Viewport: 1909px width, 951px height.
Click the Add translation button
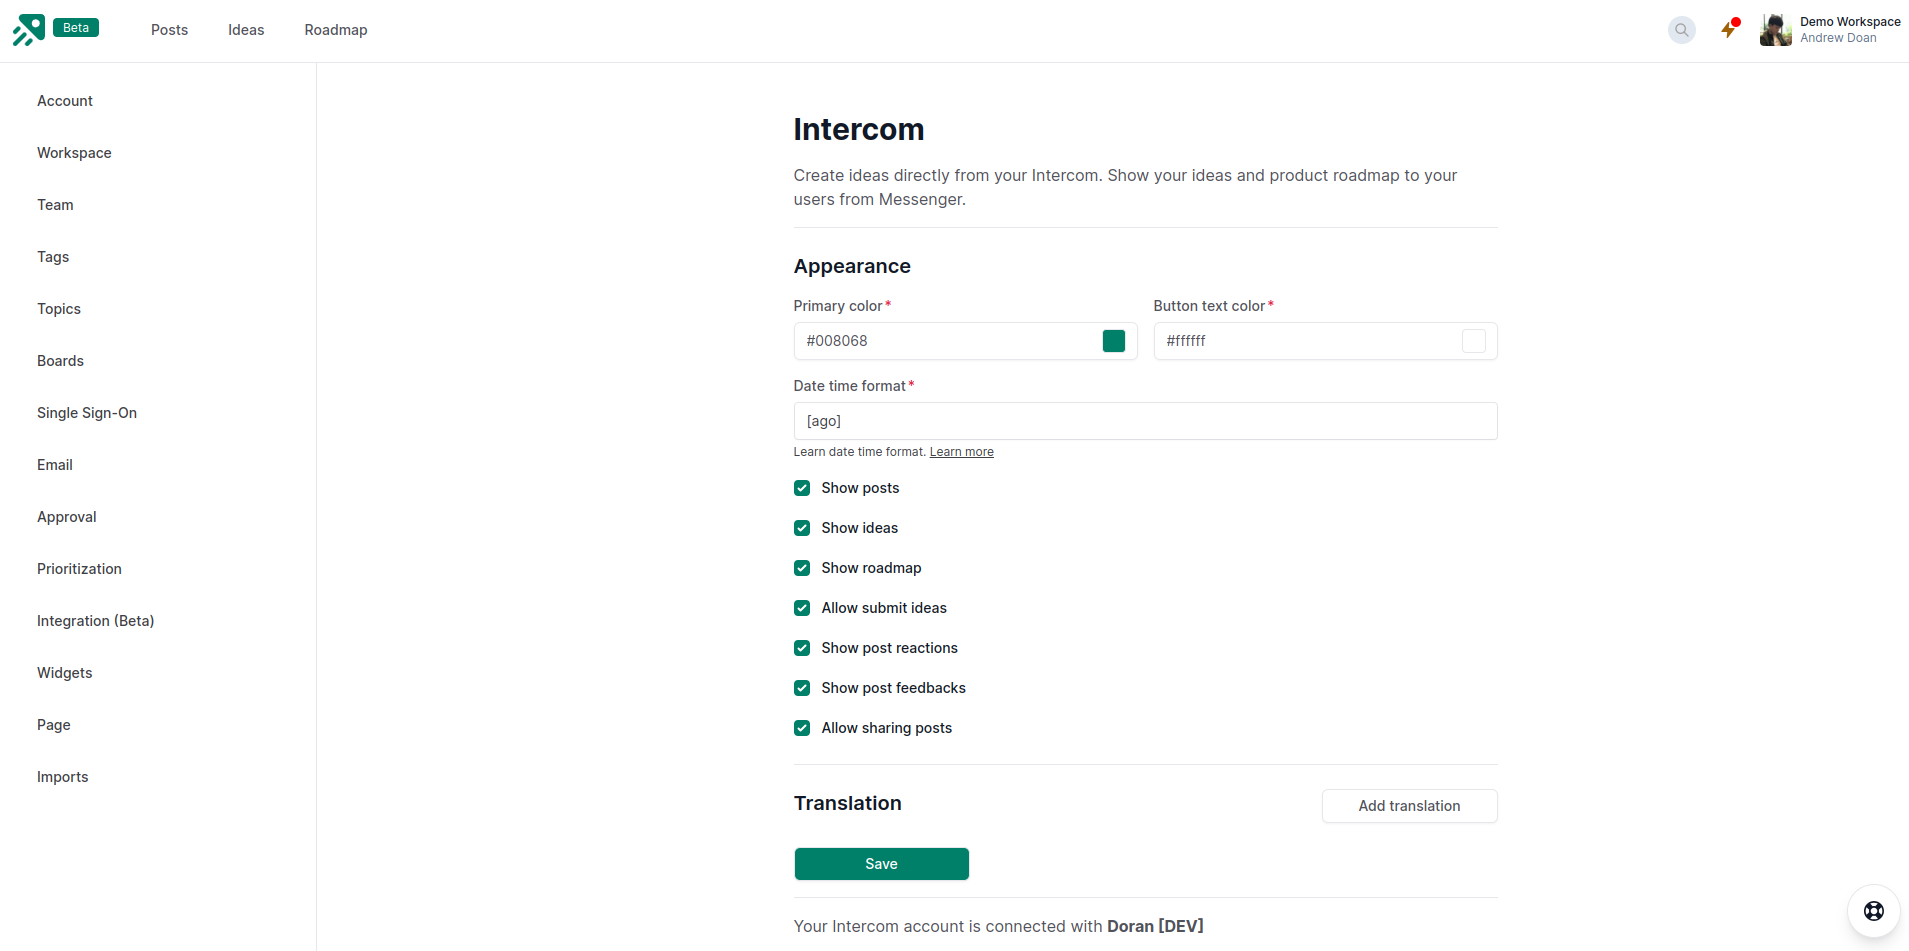[x=1409, y=806]
